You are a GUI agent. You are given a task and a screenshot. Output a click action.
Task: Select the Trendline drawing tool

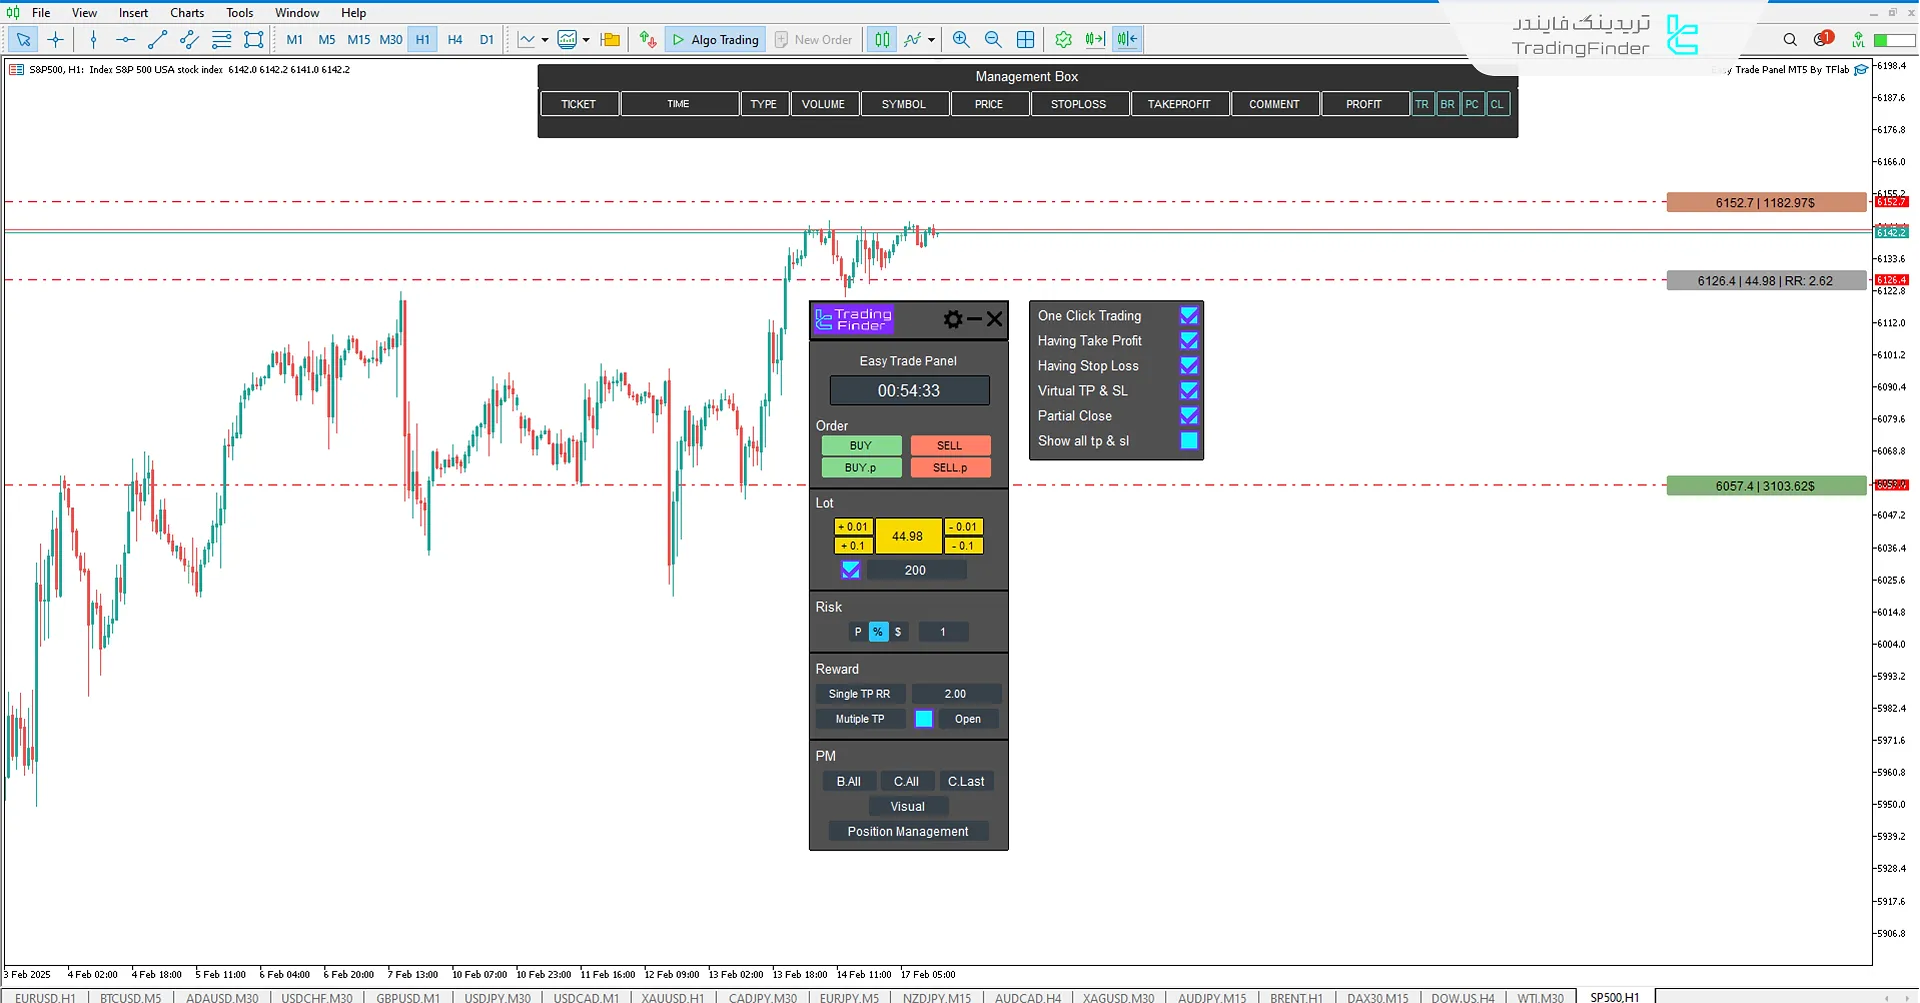157,39
